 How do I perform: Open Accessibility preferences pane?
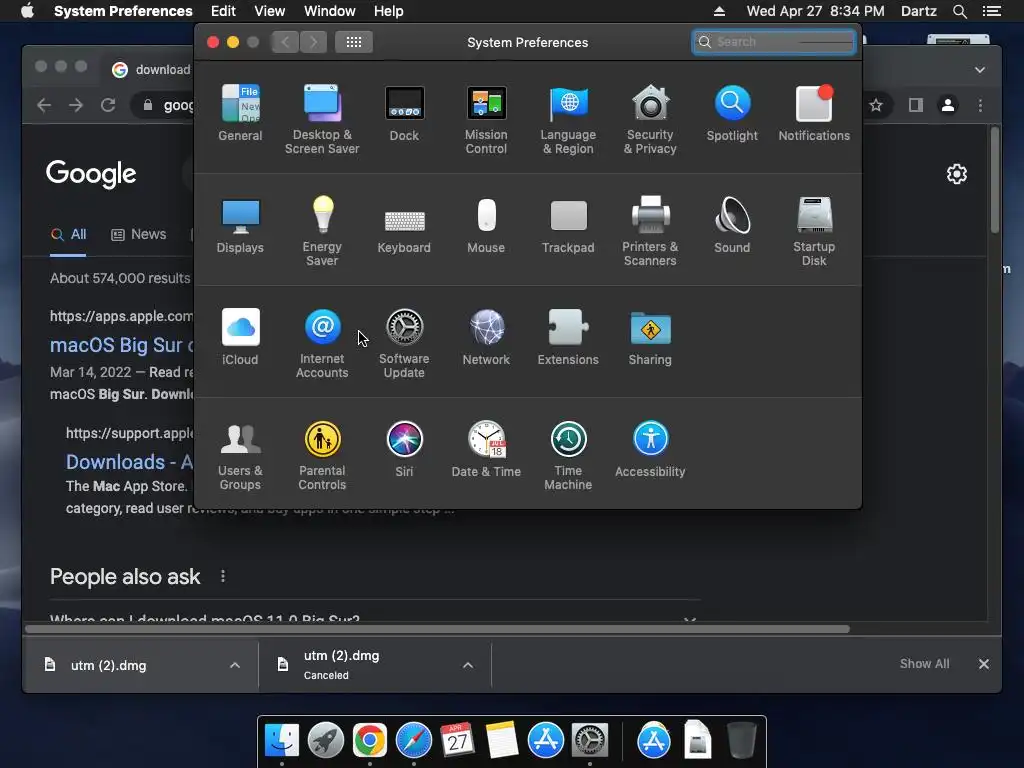pos(650,449)
